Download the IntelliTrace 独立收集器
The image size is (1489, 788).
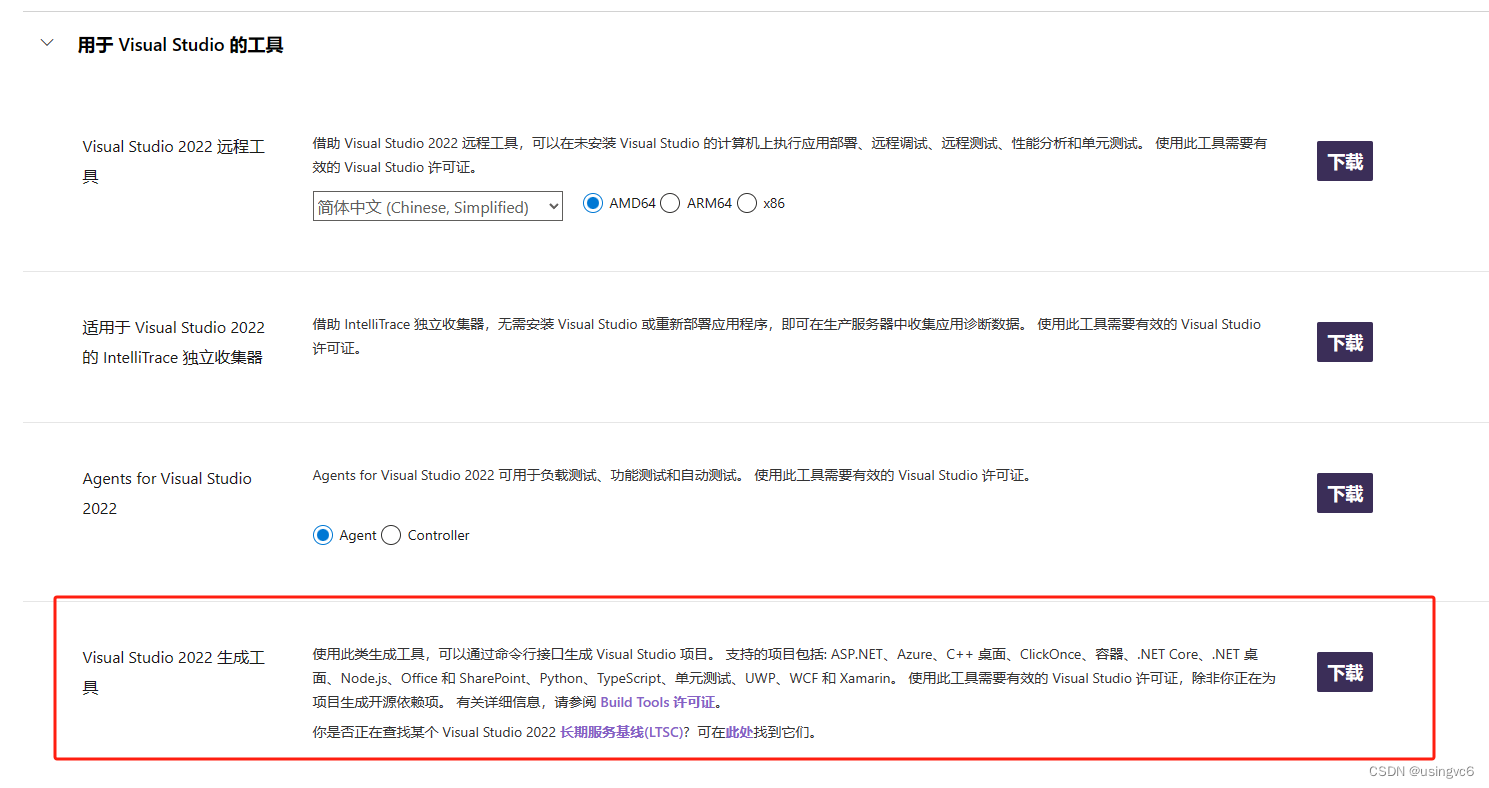tap(1344, 341)
